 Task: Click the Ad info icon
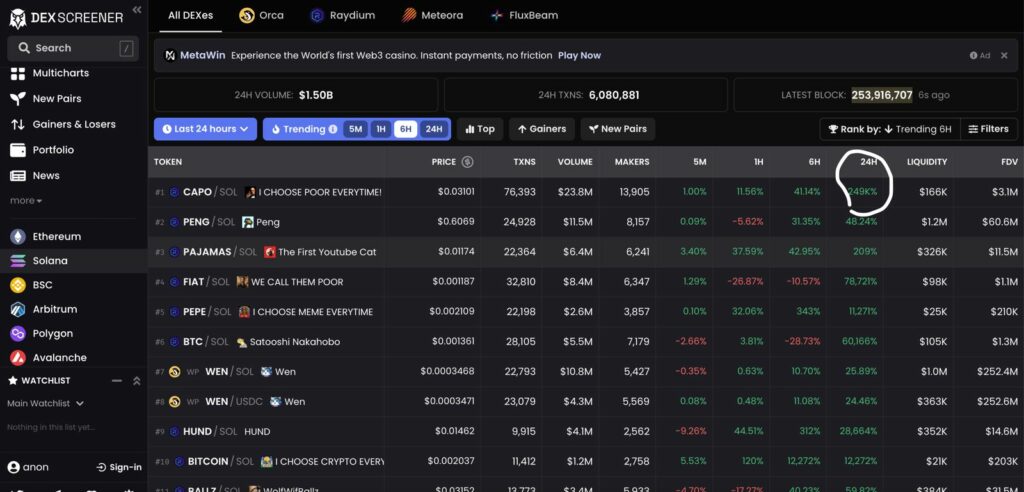coord(973,56)
